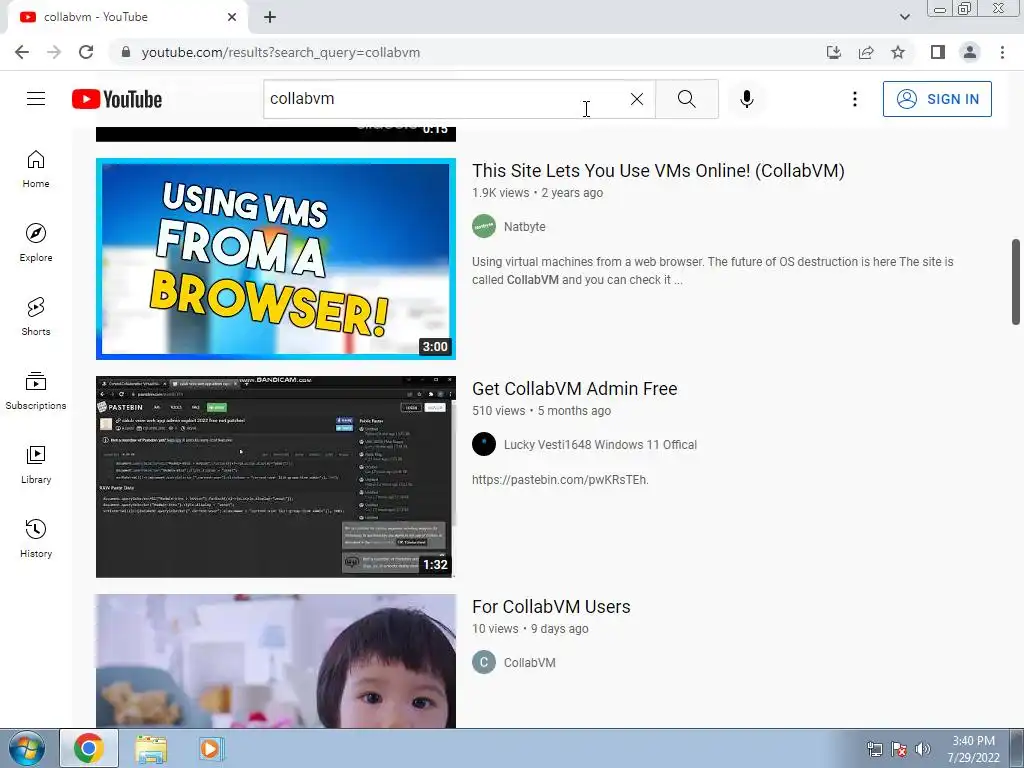Open the Natbyte channel name
The width and height of the screenshot is (1024, 768).
[524, 227]
